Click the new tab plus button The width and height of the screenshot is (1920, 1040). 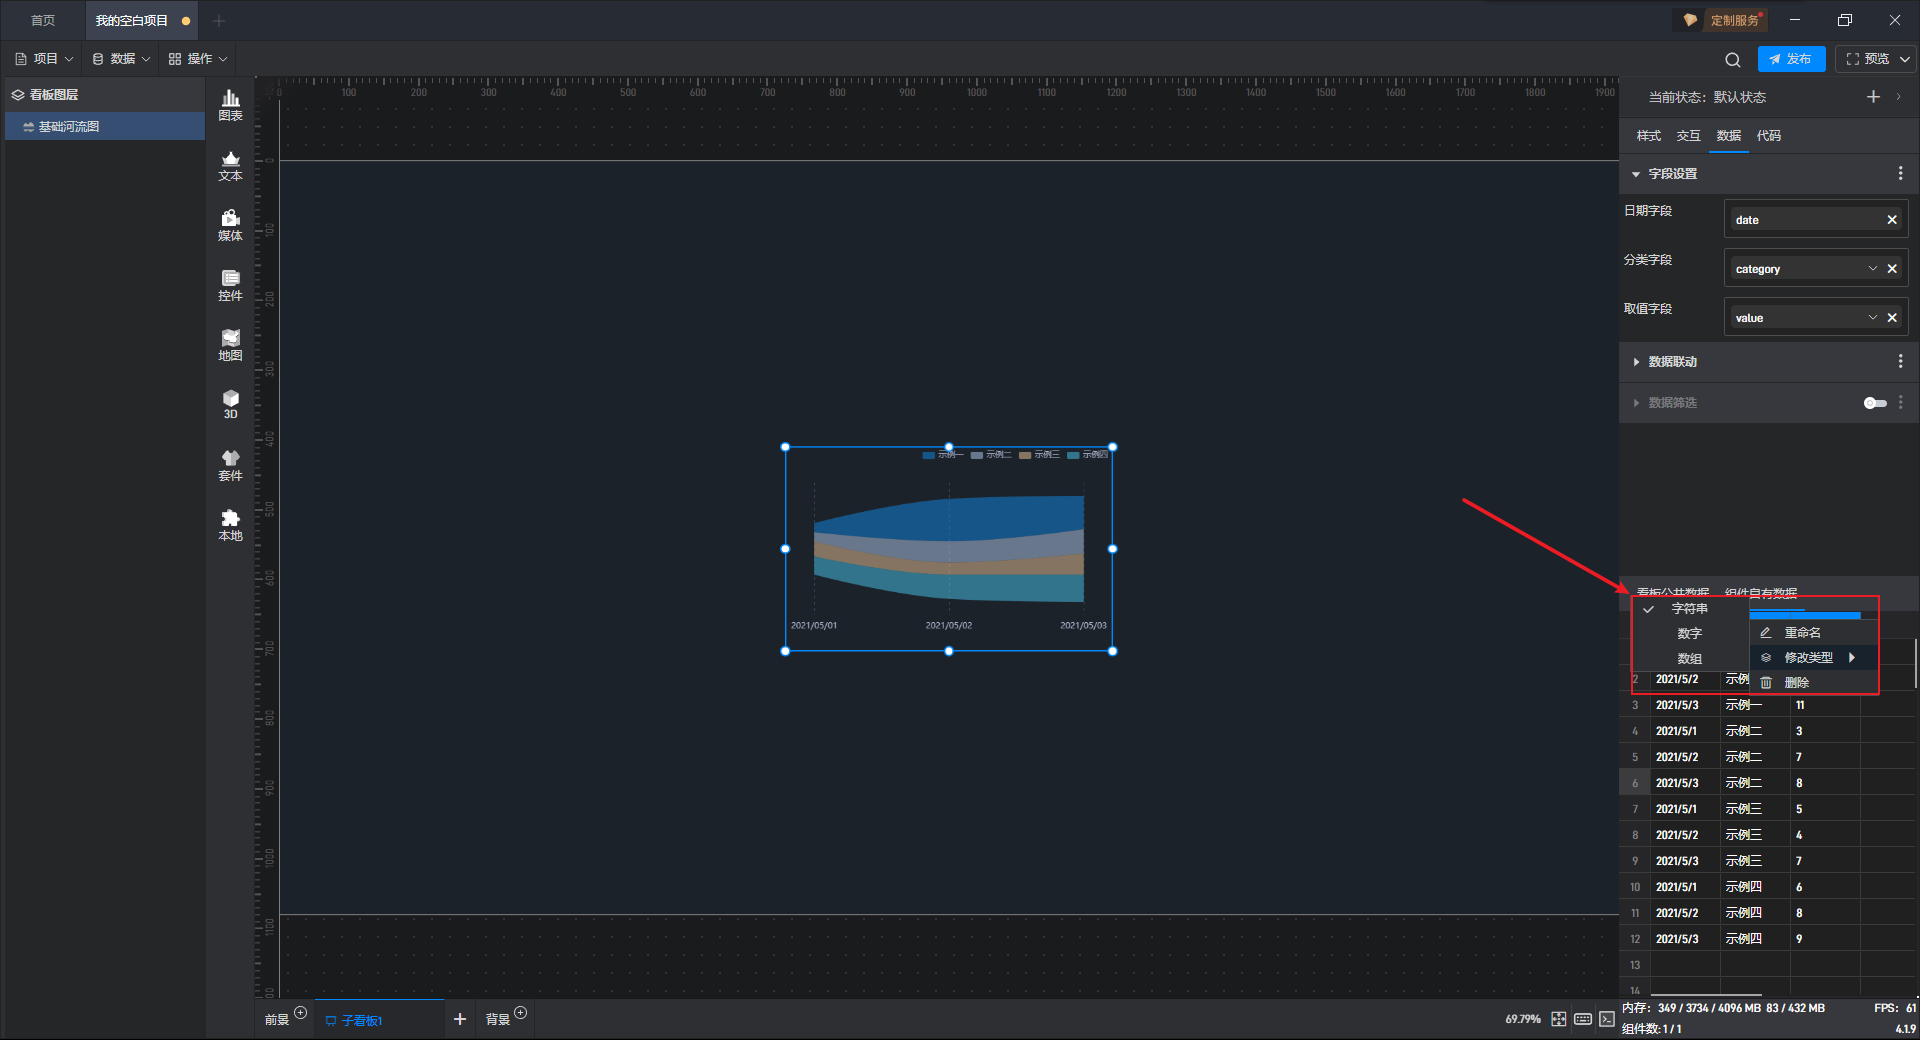[x=219, y=20]
